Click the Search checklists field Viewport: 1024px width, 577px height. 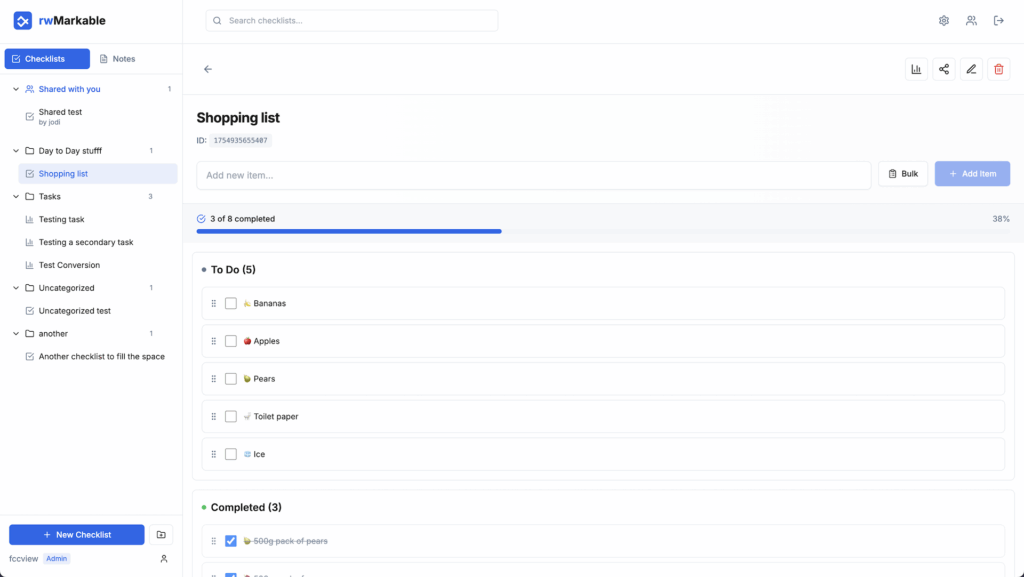352,20
